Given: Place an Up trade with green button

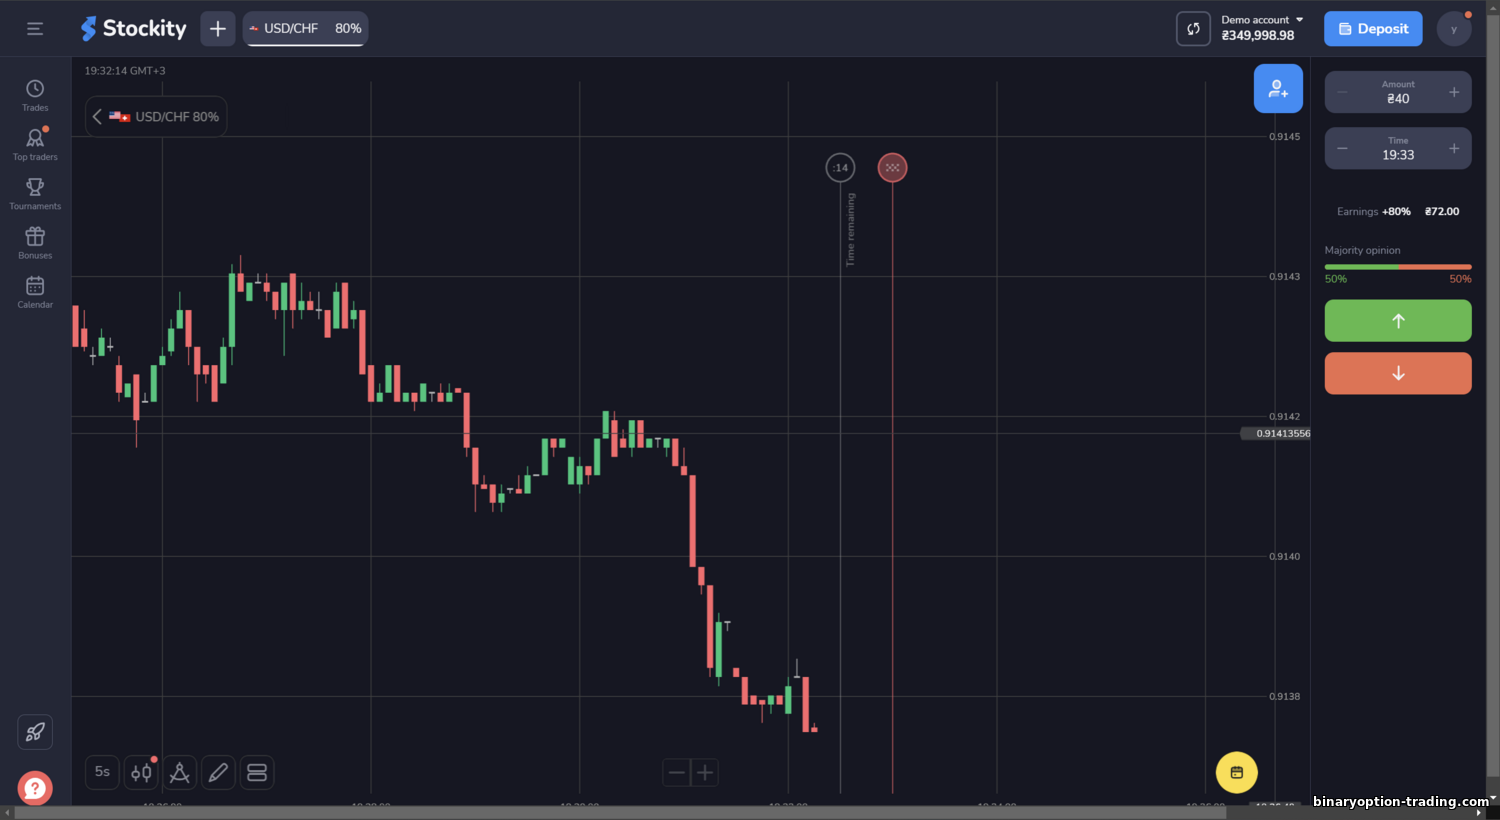Looking at the screenshot, I should click(1398, 321).
